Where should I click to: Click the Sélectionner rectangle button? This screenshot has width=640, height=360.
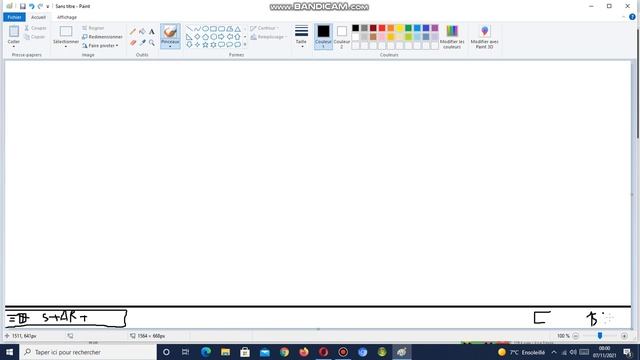pyautogui.click(x=66, y=31)
